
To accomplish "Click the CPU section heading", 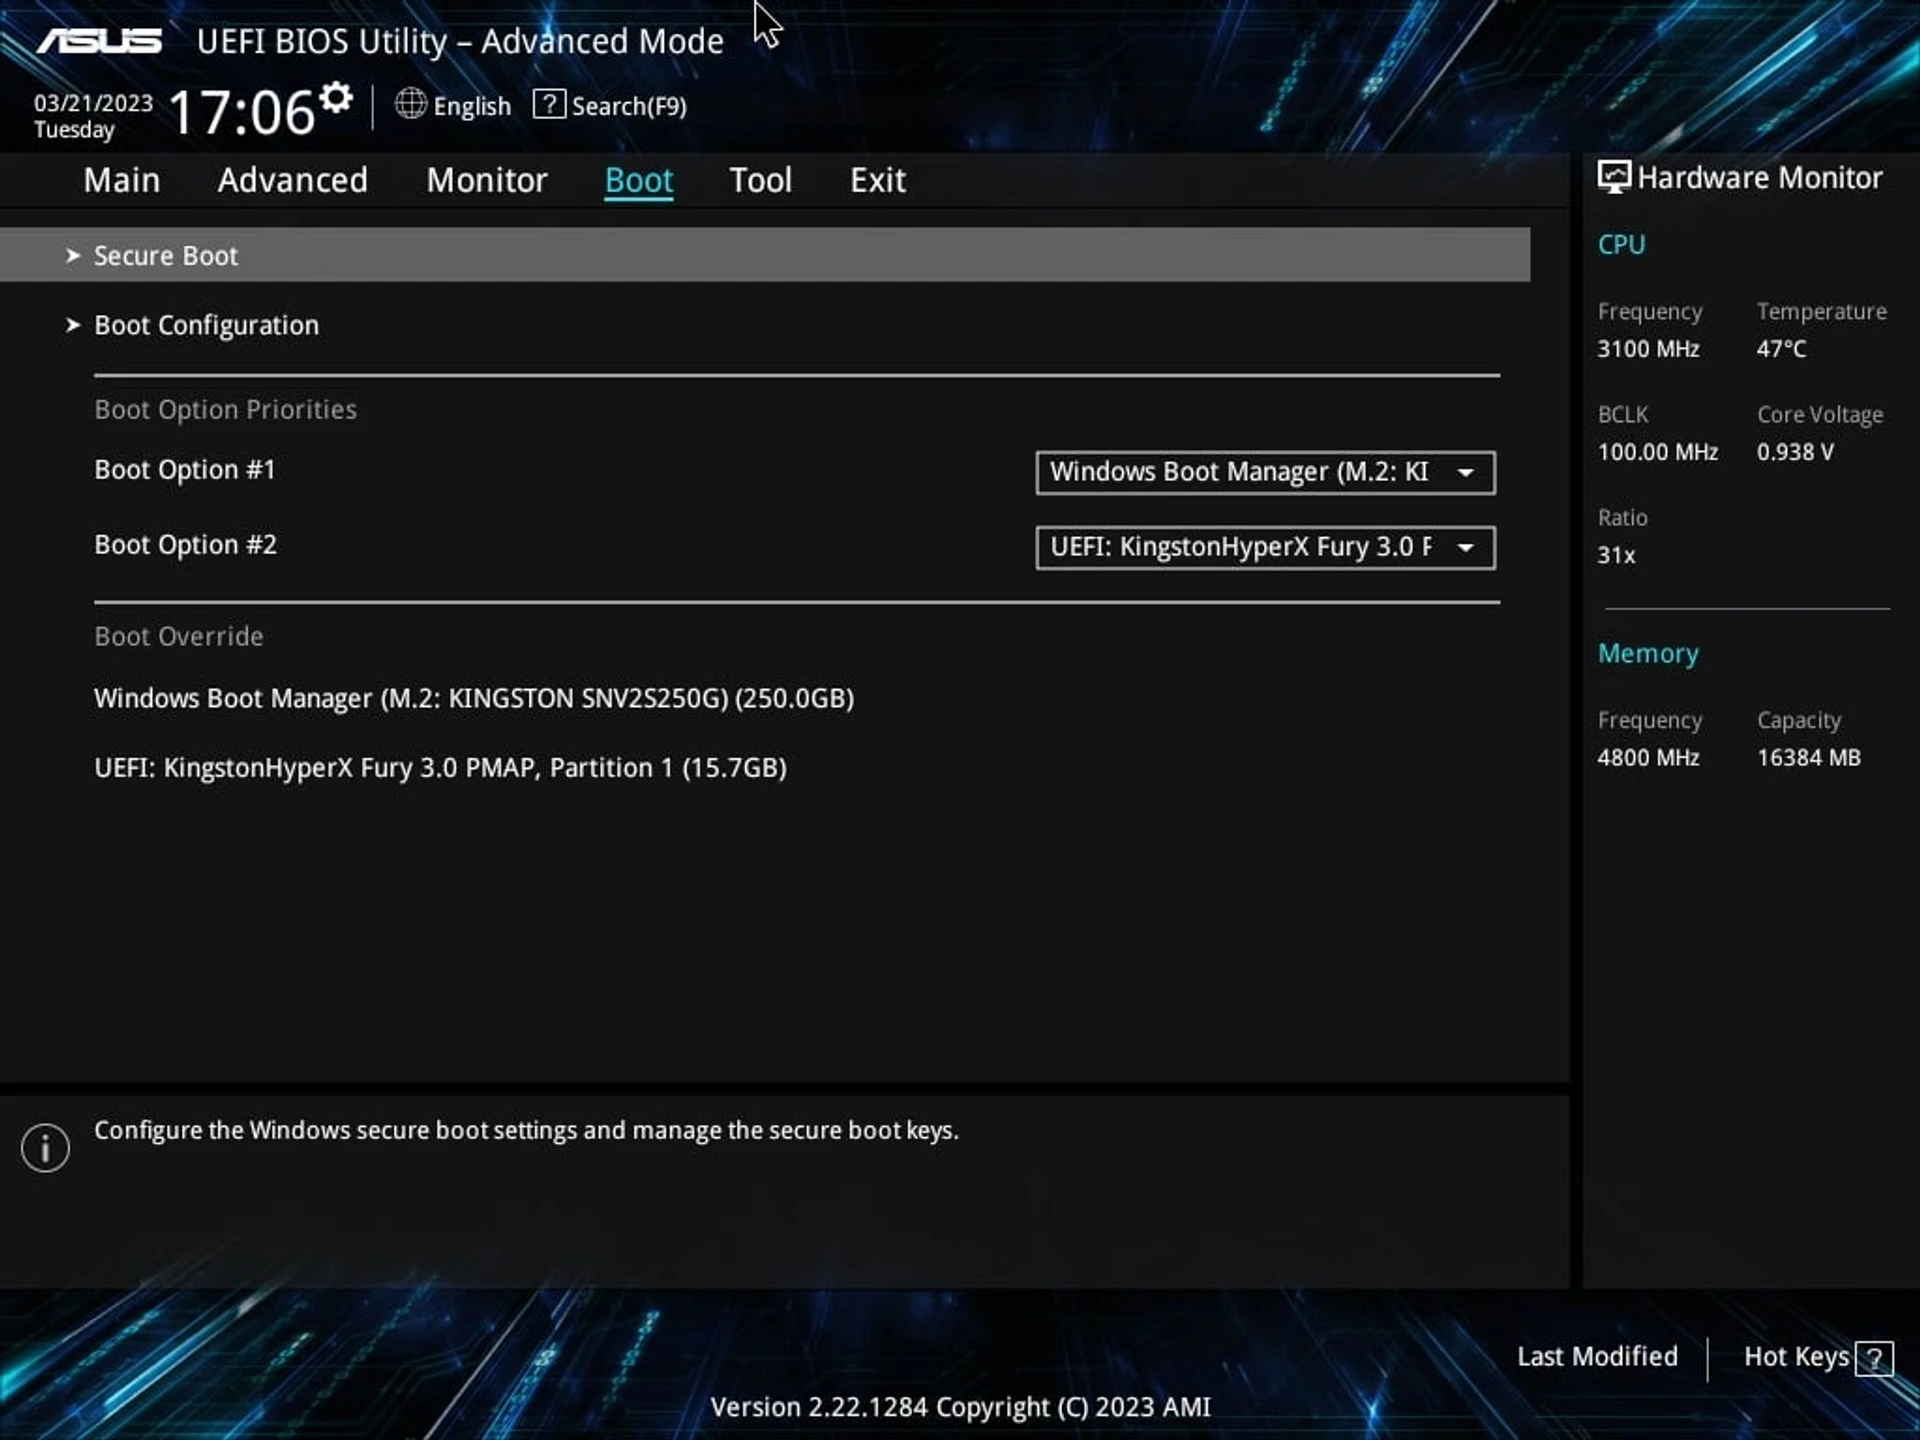I will click(1621, 245).
